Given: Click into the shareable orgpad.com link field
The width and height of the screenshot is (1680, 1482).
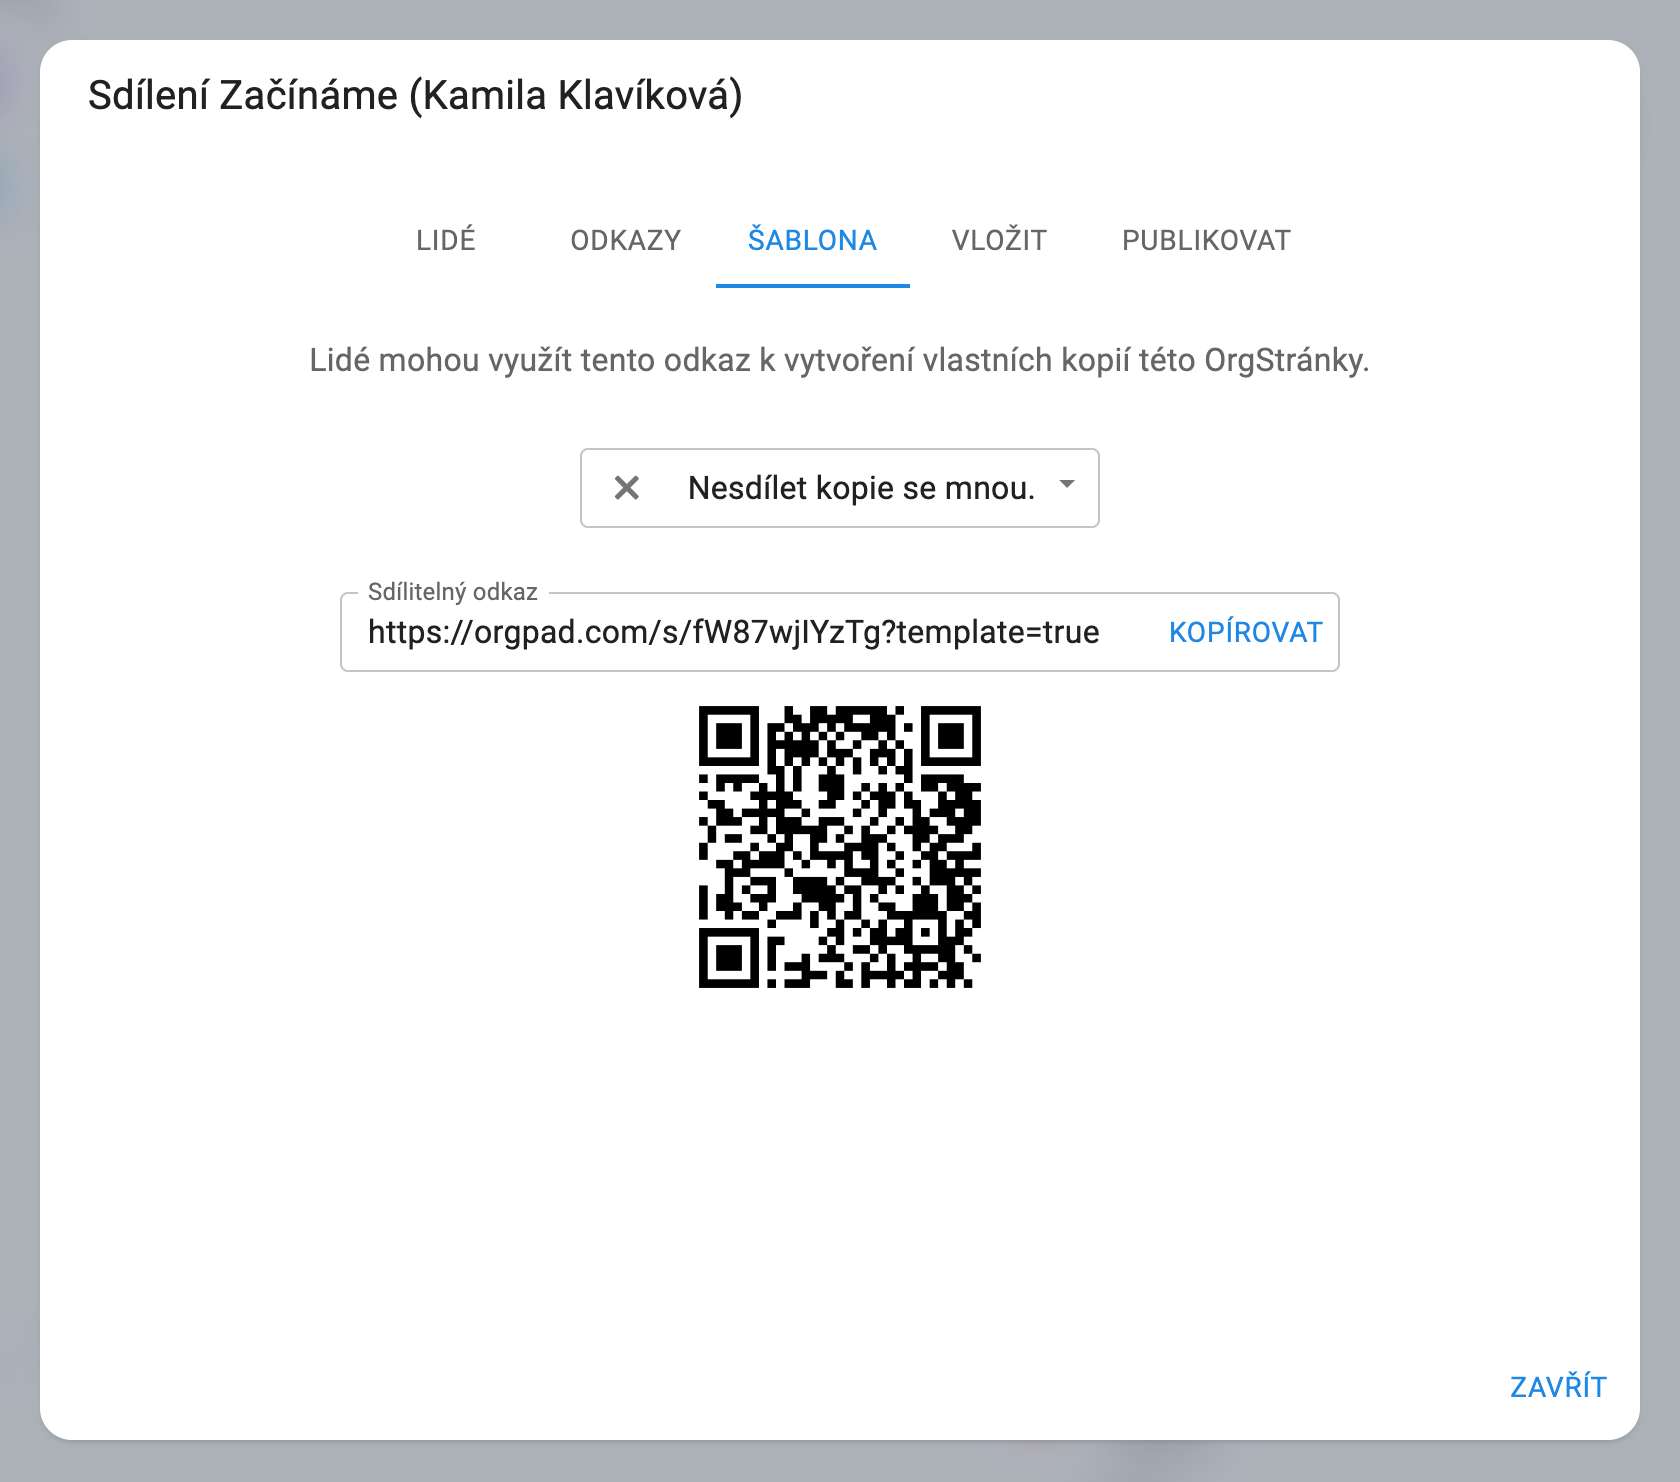Looking at the screenshot, I should point(734,632).
